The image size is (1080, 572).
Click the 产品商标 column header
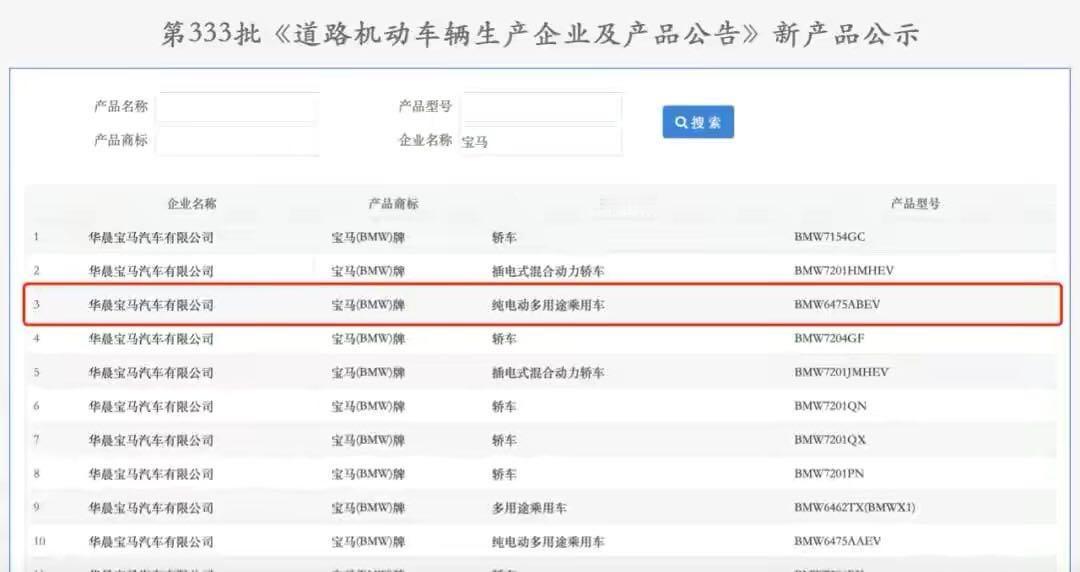(393, 203)
